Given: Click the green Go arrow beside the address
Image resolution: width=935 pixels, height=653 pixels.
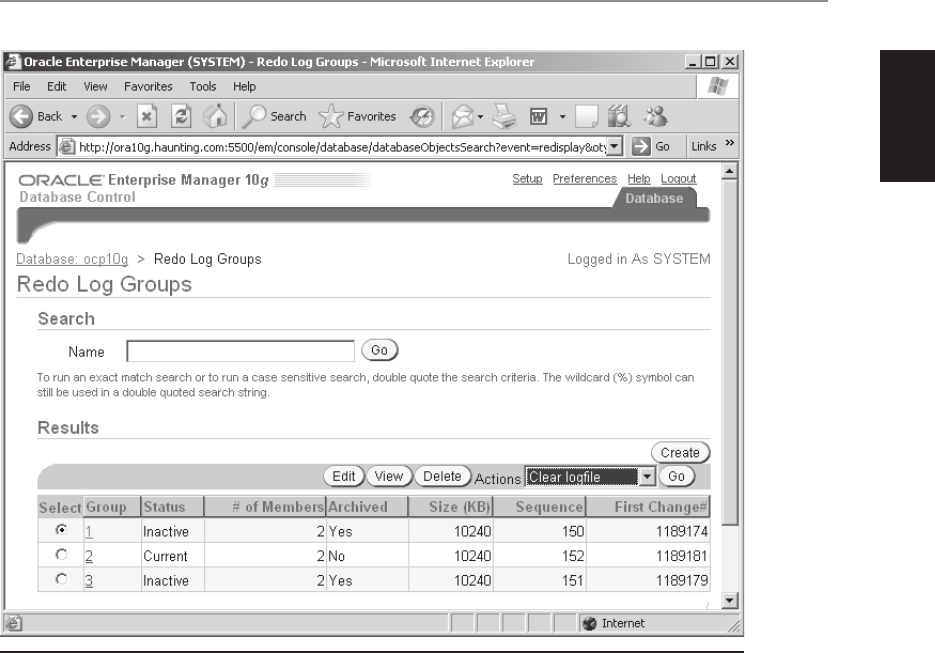Looking at the screenshot, I should coord(641,146).
